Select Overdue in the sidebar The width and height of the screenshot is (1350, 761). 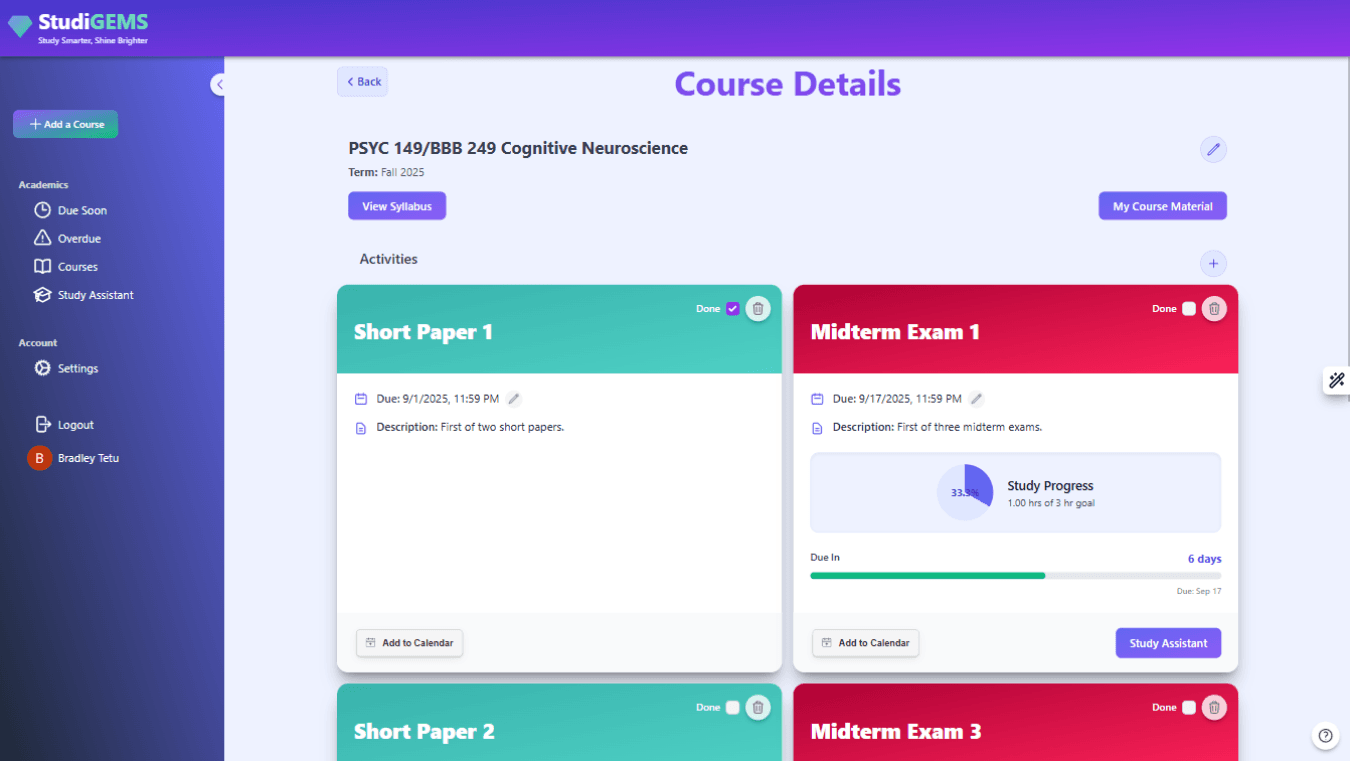(81, 237)
